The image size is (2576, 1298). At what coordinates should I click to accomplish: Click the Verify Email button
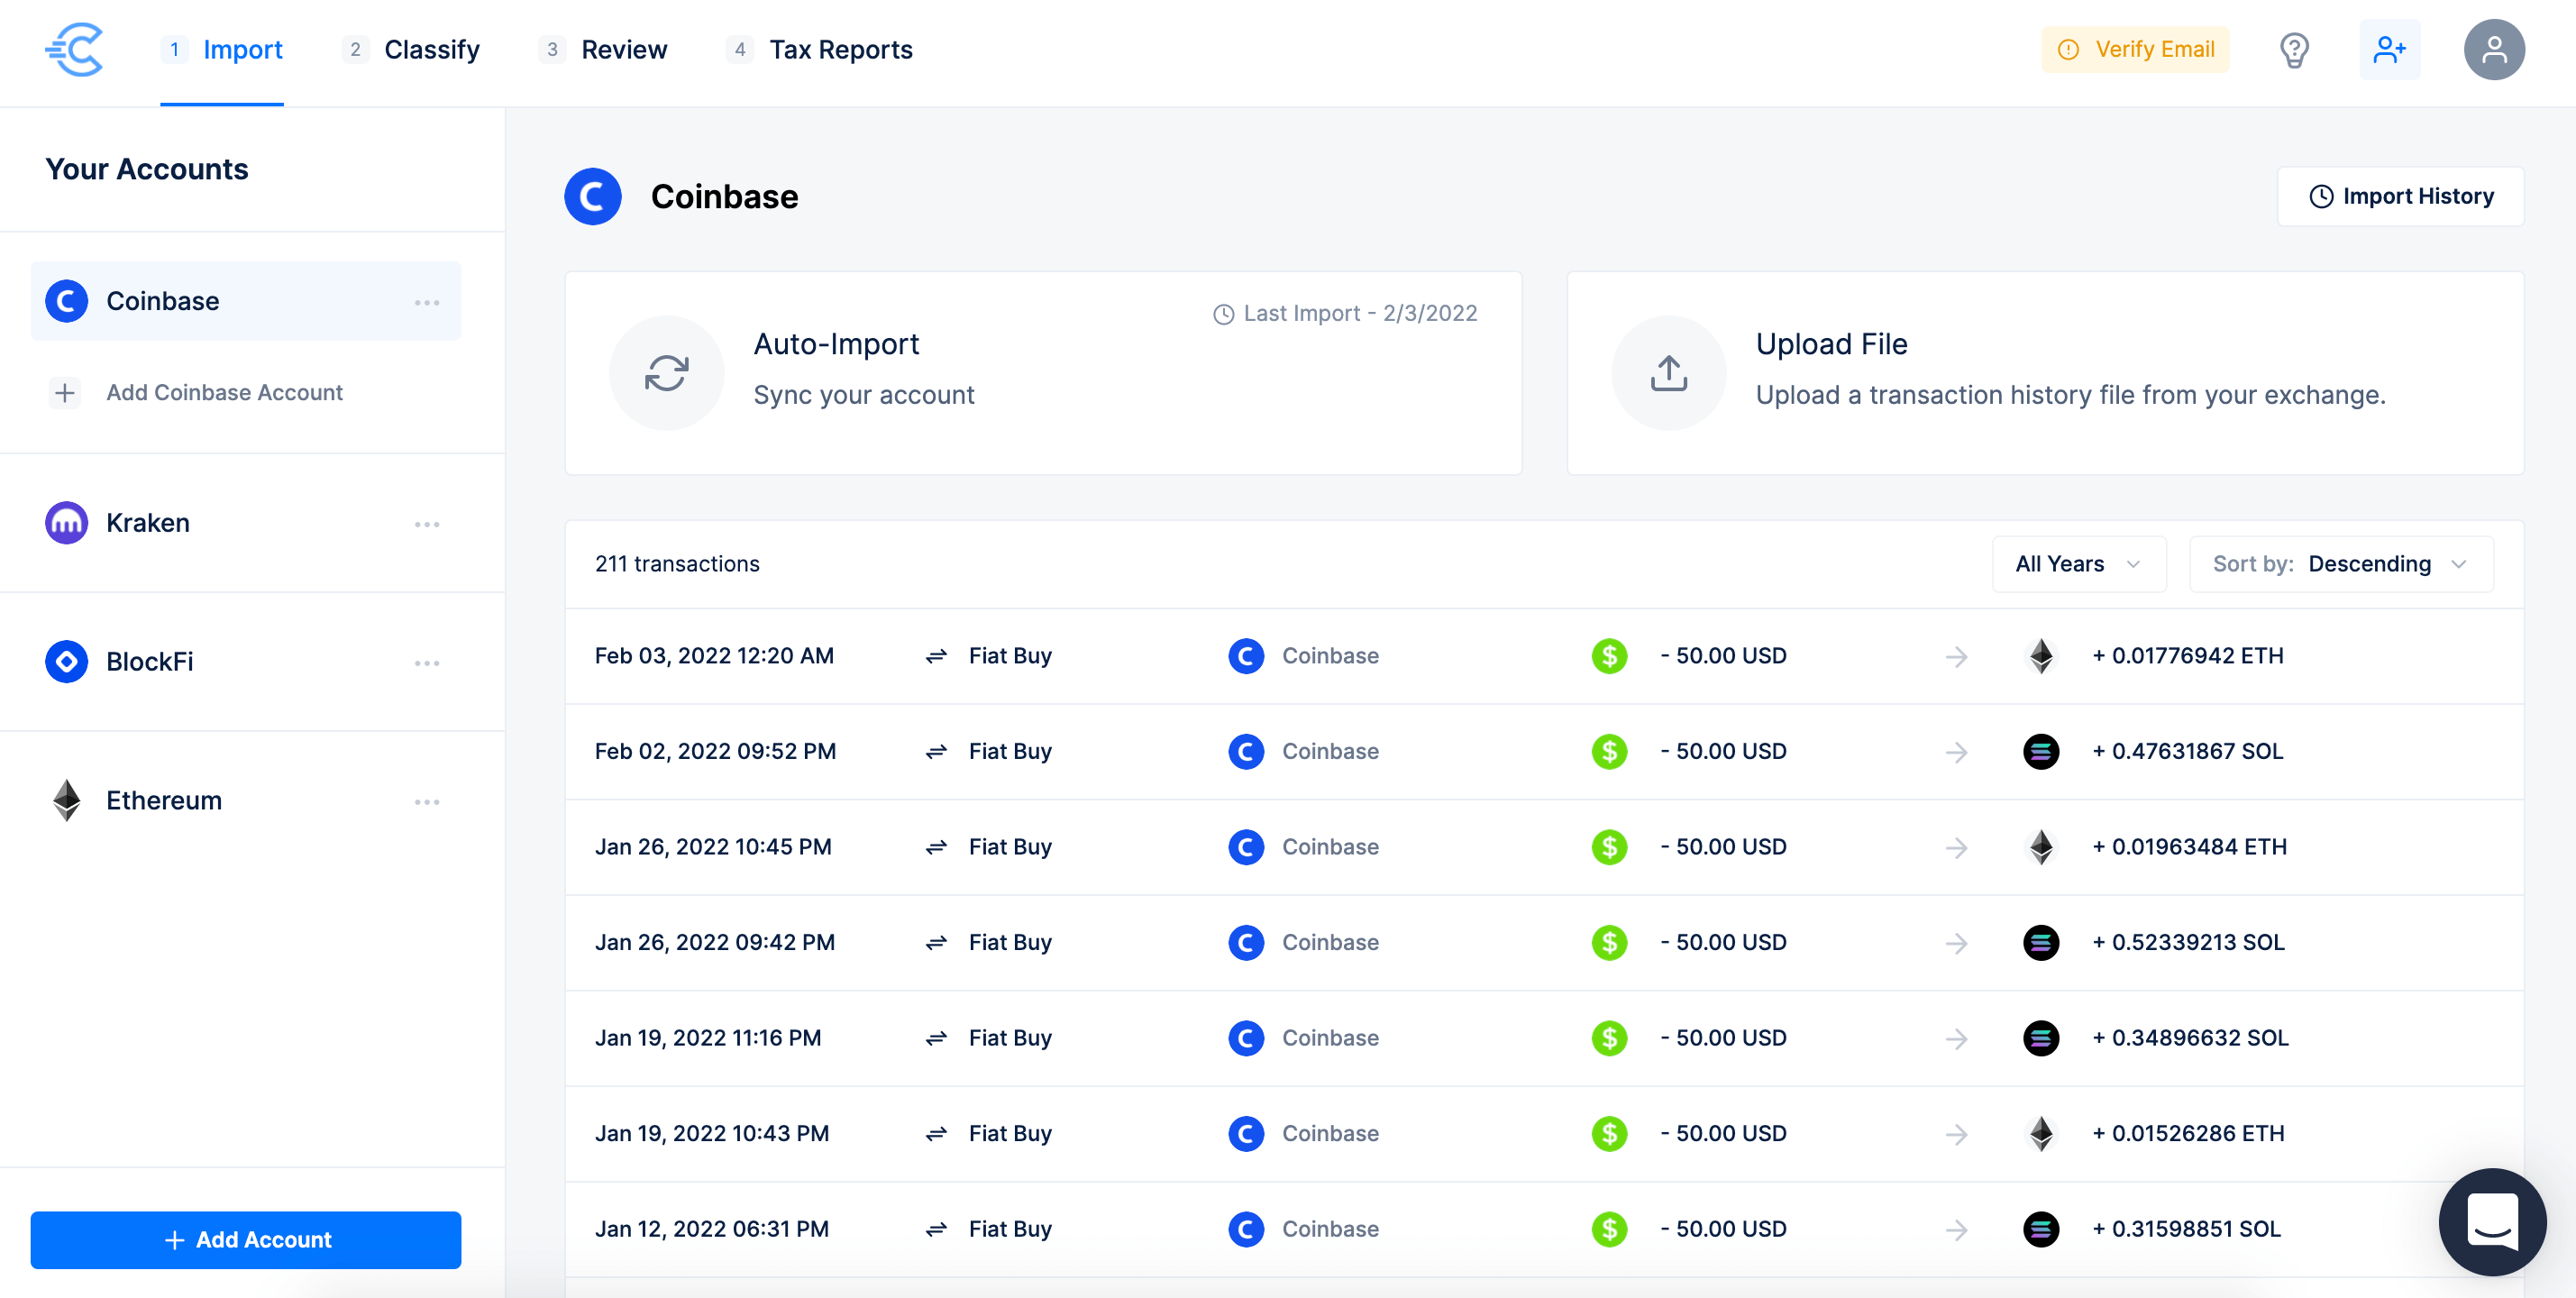click(2134, 49)
